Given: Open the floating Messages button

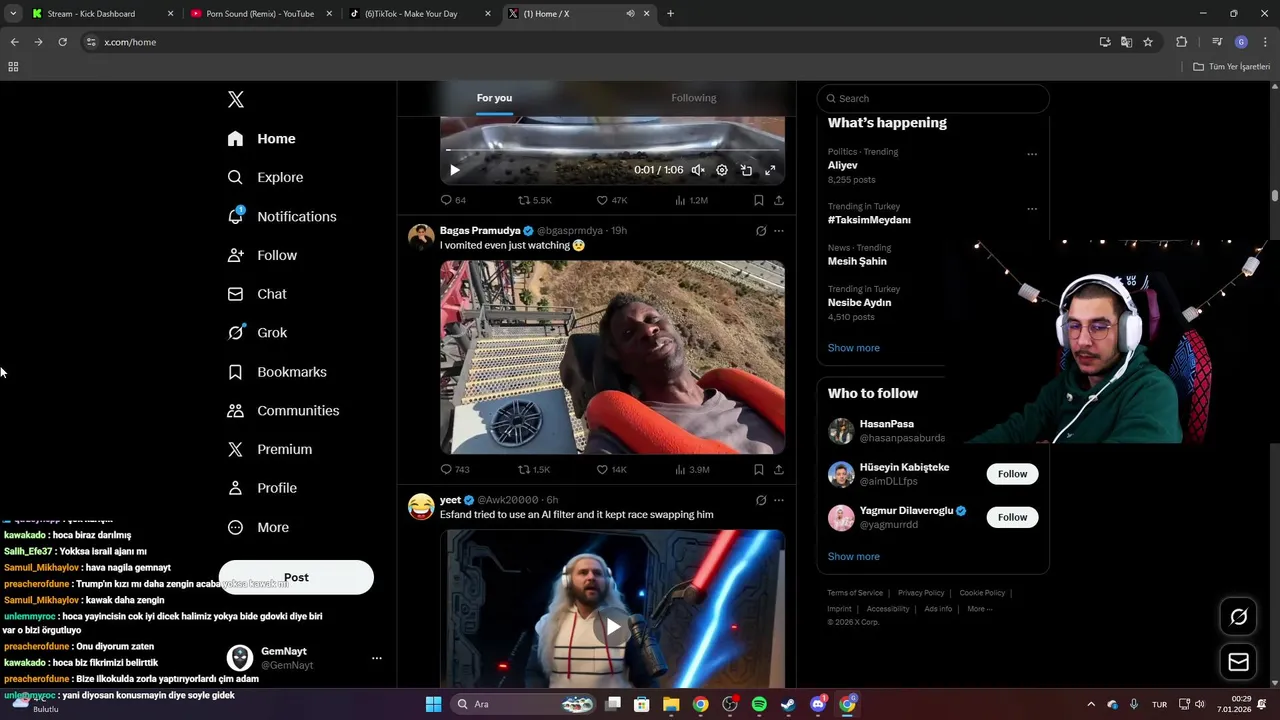Looking at the screenshot, I should point(1238,662).
